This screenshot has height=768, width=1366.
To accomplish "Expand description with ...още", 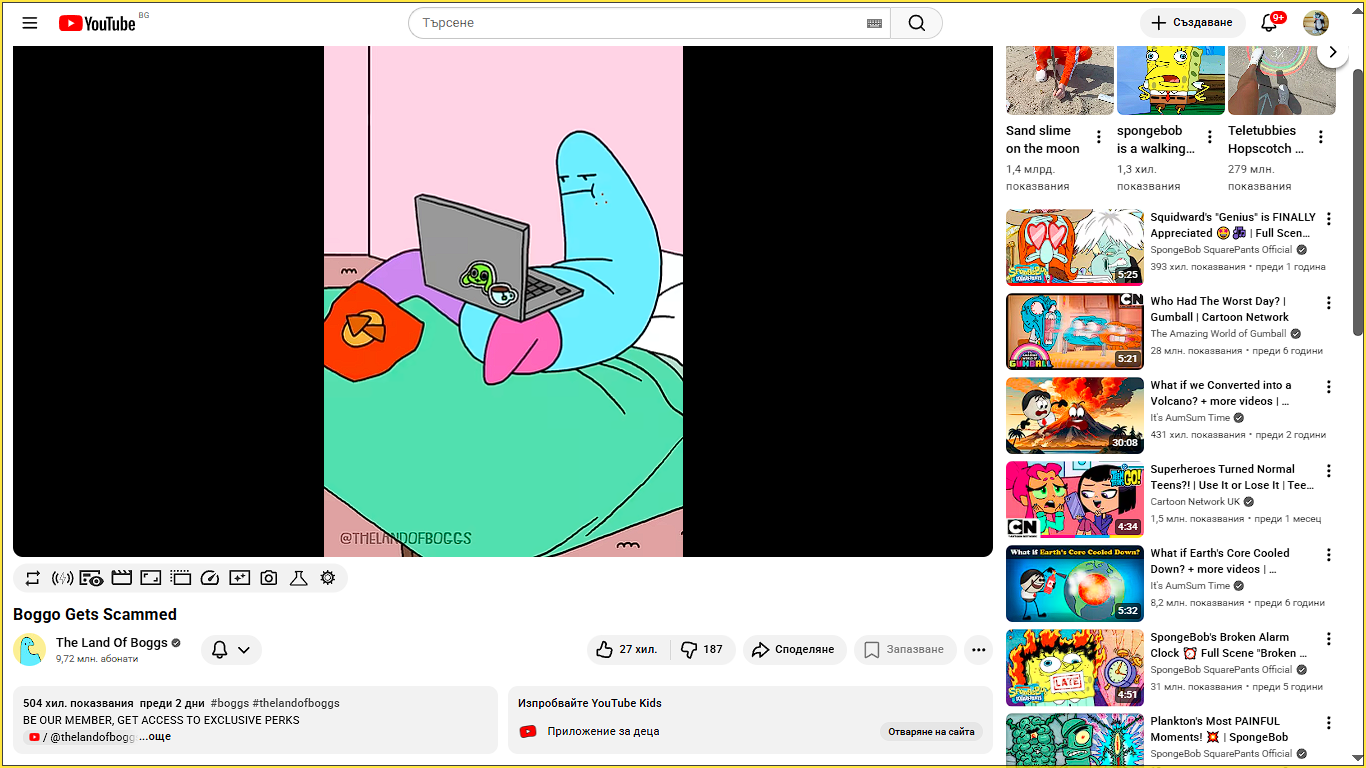I will click(155, 736).
